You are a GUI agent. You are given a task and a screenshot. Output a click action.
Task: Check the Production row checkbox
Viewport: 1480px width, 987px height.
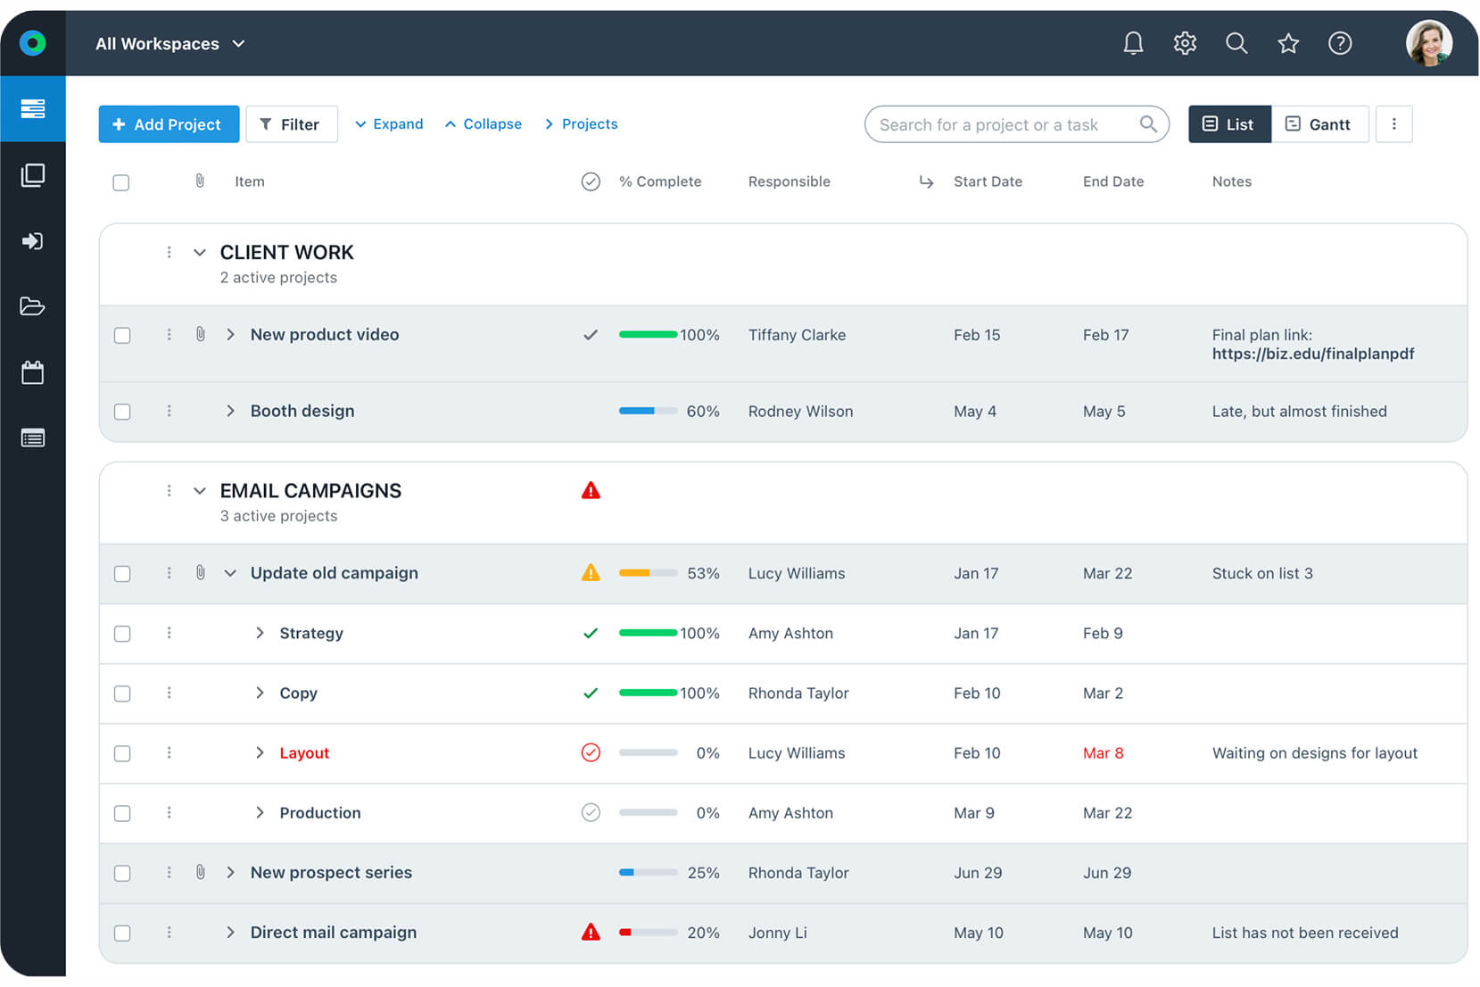tap(122, 813)
